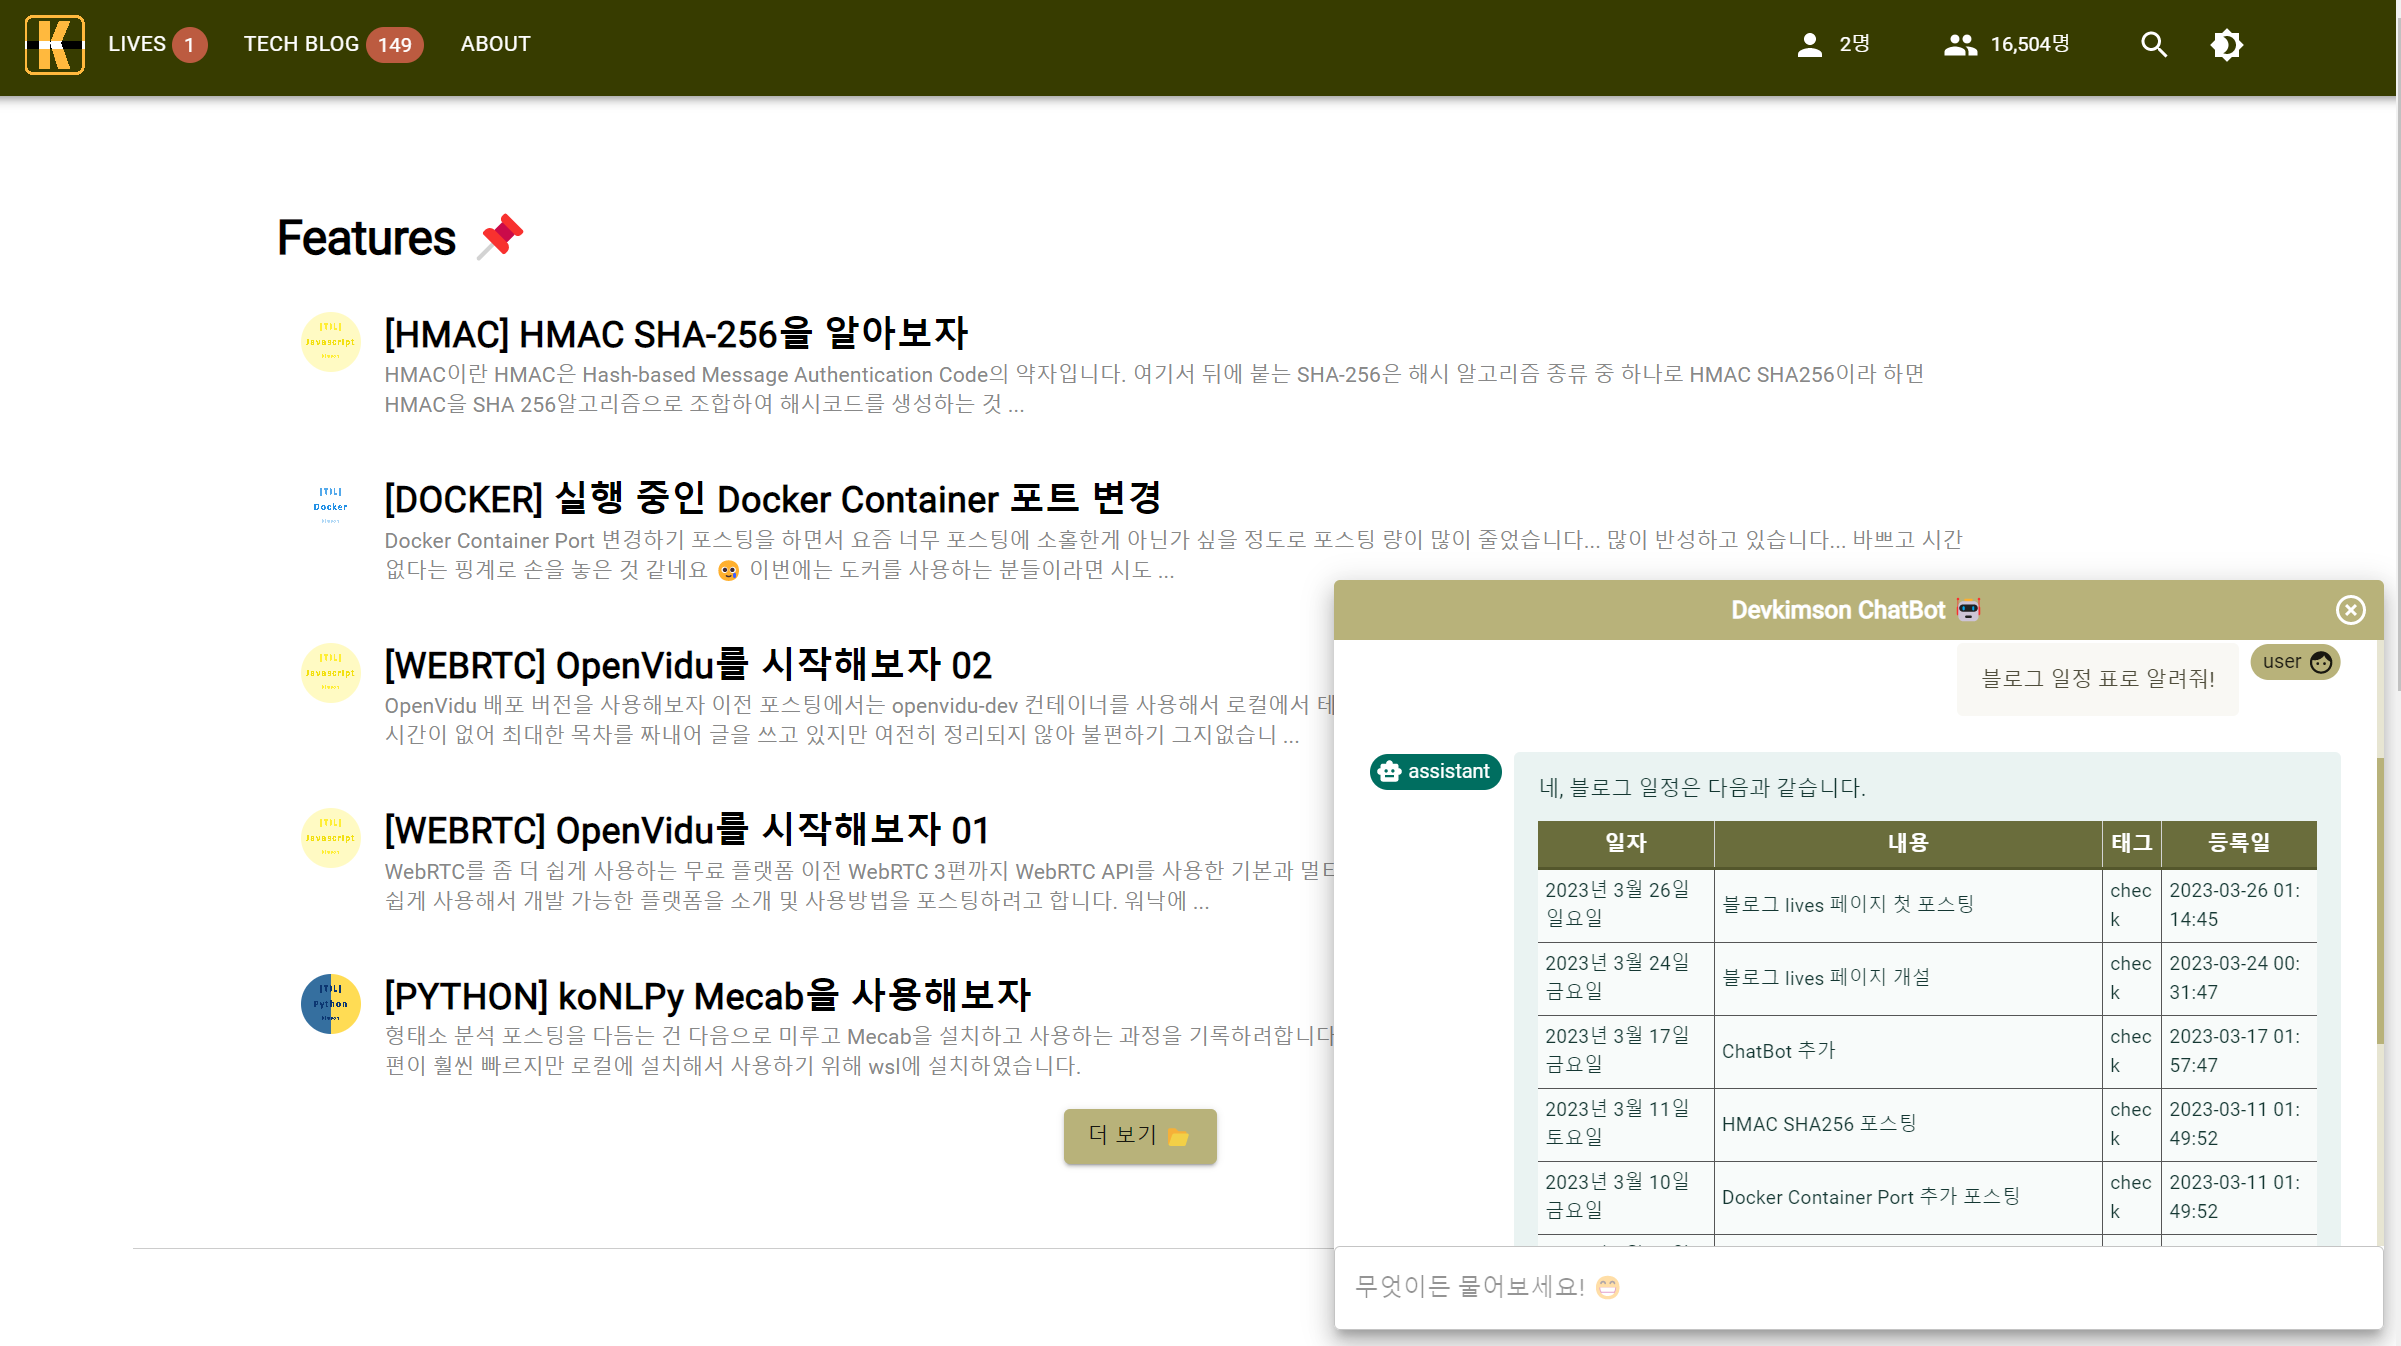Viewport: 2401px width, 1346px height.
Task: Close the Devkimson ChatBot panel
Action: click(2350, 610)
